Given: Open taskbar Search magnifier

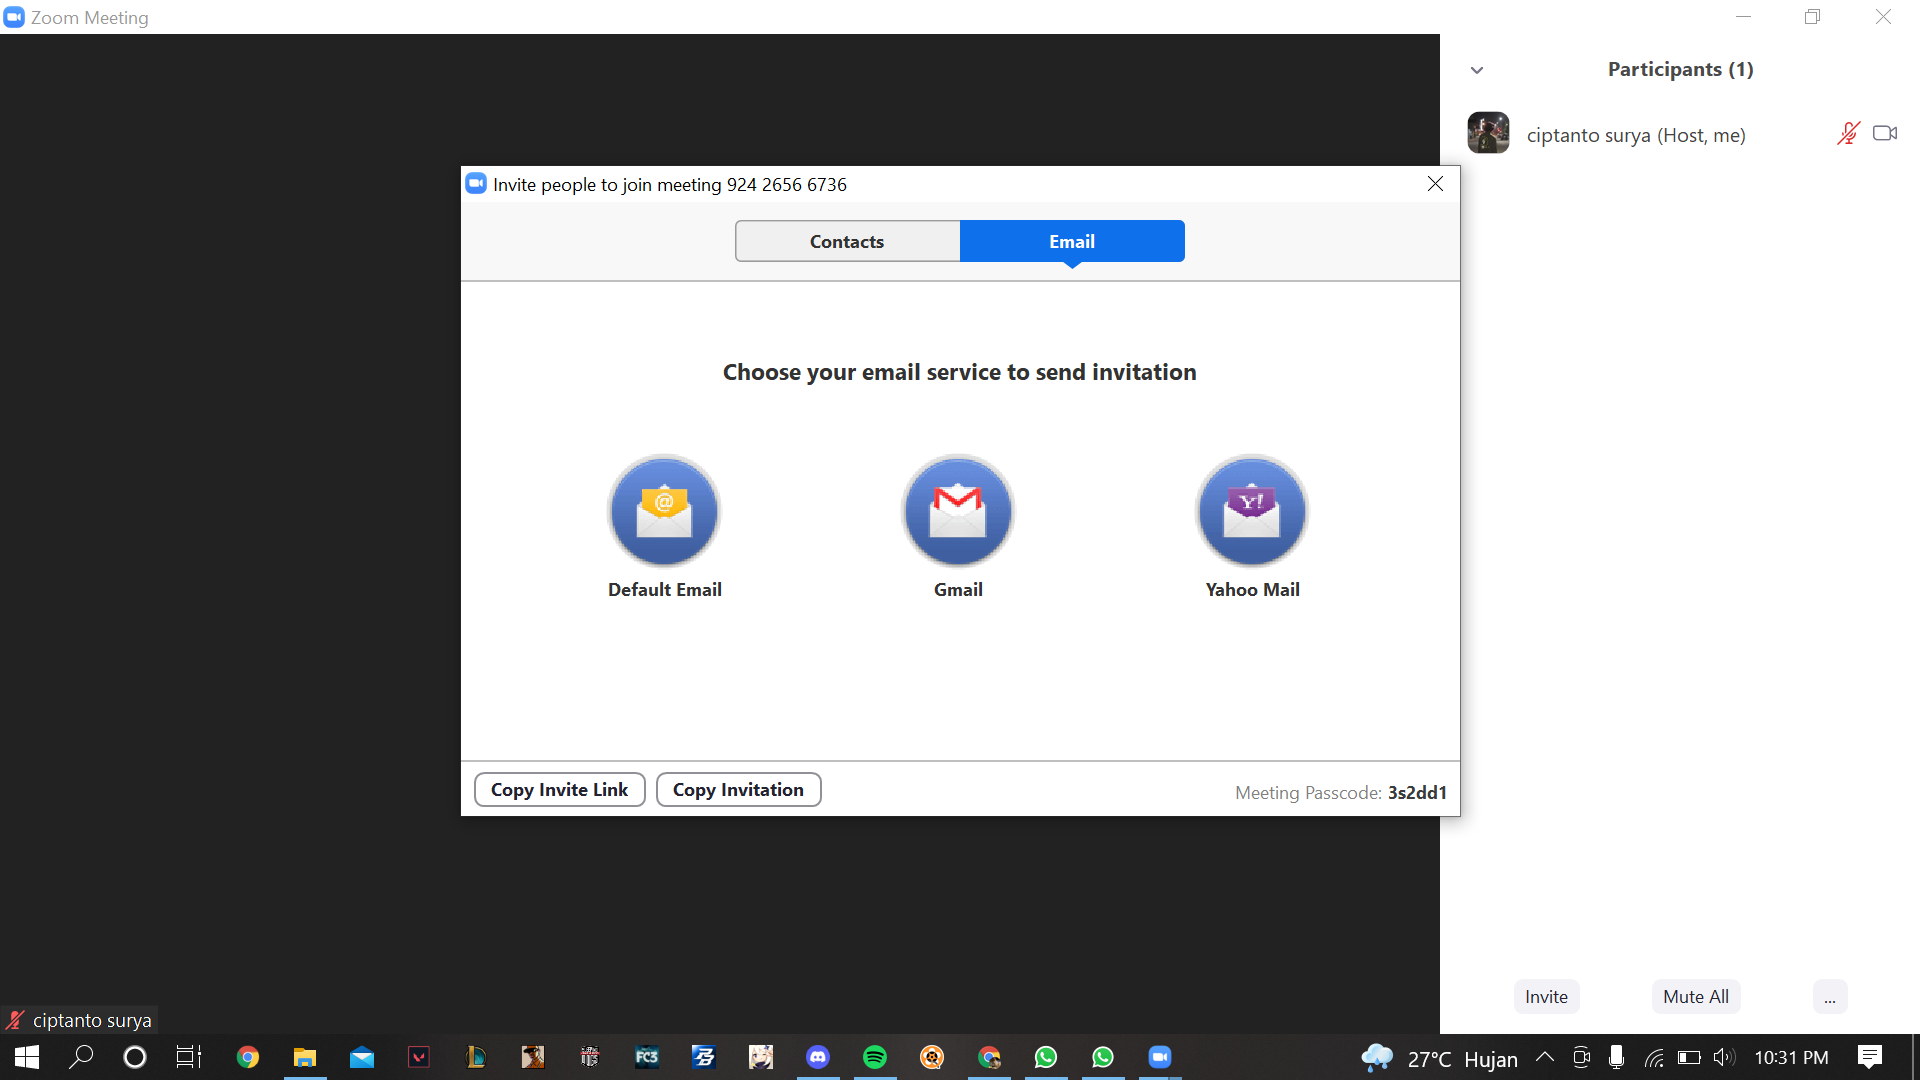Looking at the screenshot, I should [x=81, y=1057].
